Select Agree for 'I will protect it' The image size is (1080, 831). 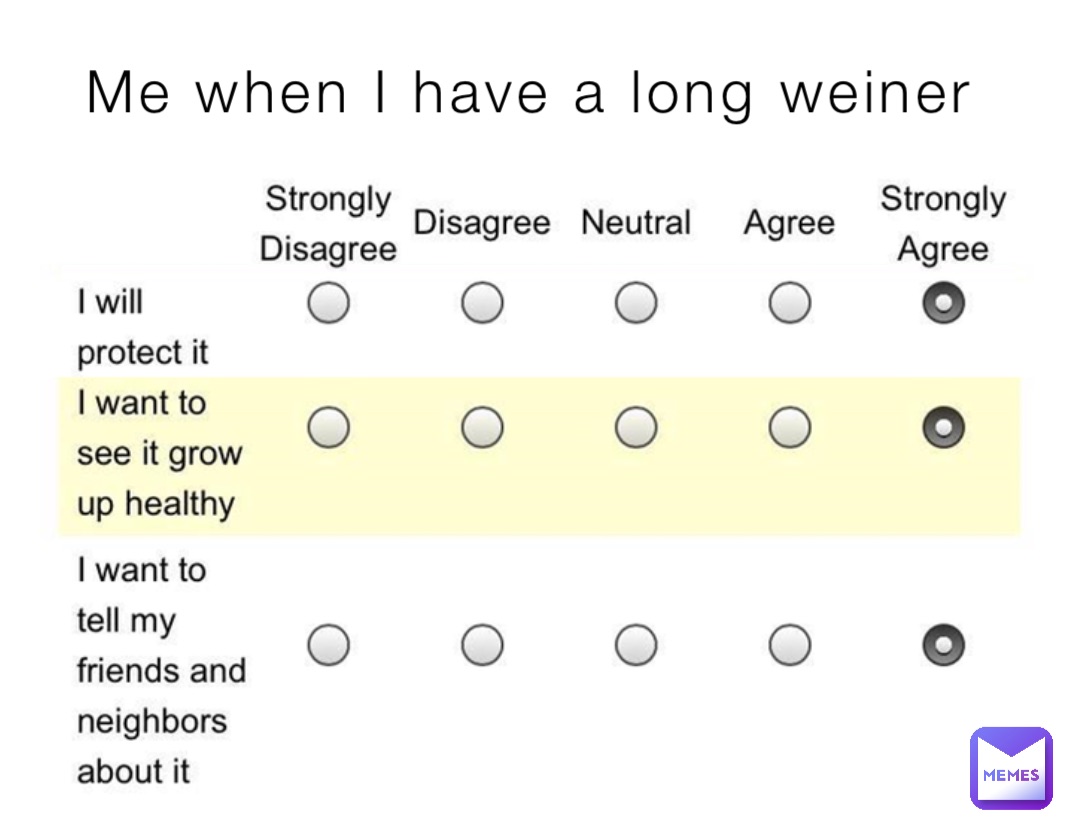789,303
